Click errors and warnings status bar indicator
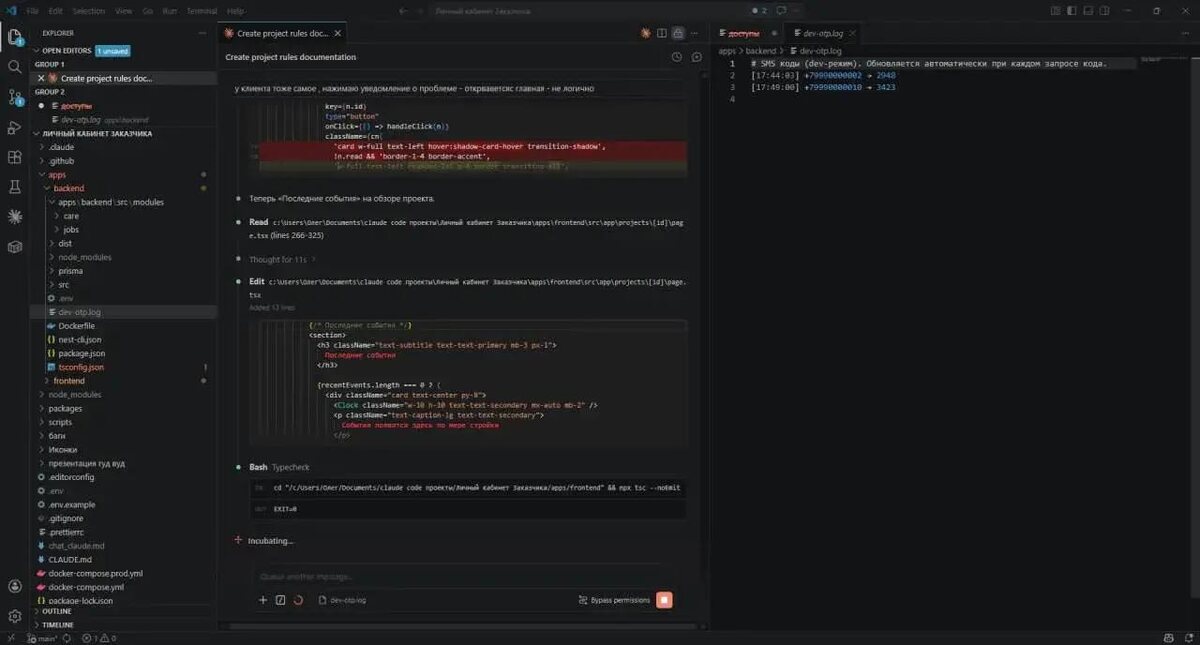This screenshot has width=1200, height=645. coord(99,638)
